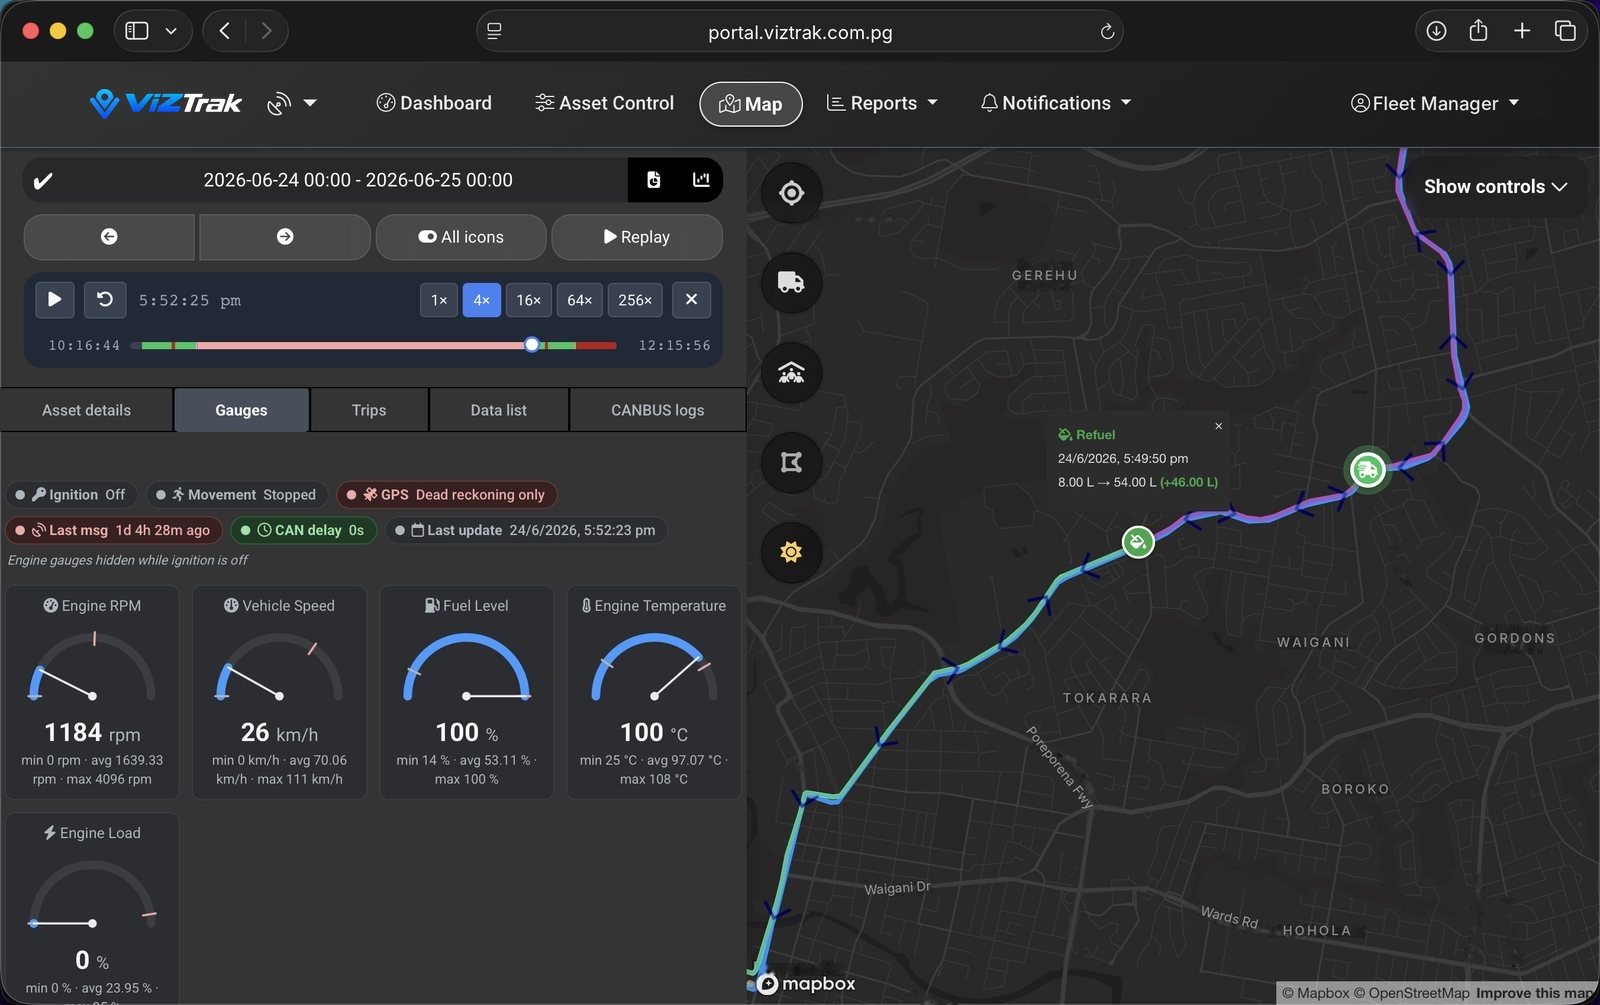The width and height of the screenshot is (1600, 1005).
Task: Click the date range 2026-06-24 field
Action: click(x=358, y=180)
